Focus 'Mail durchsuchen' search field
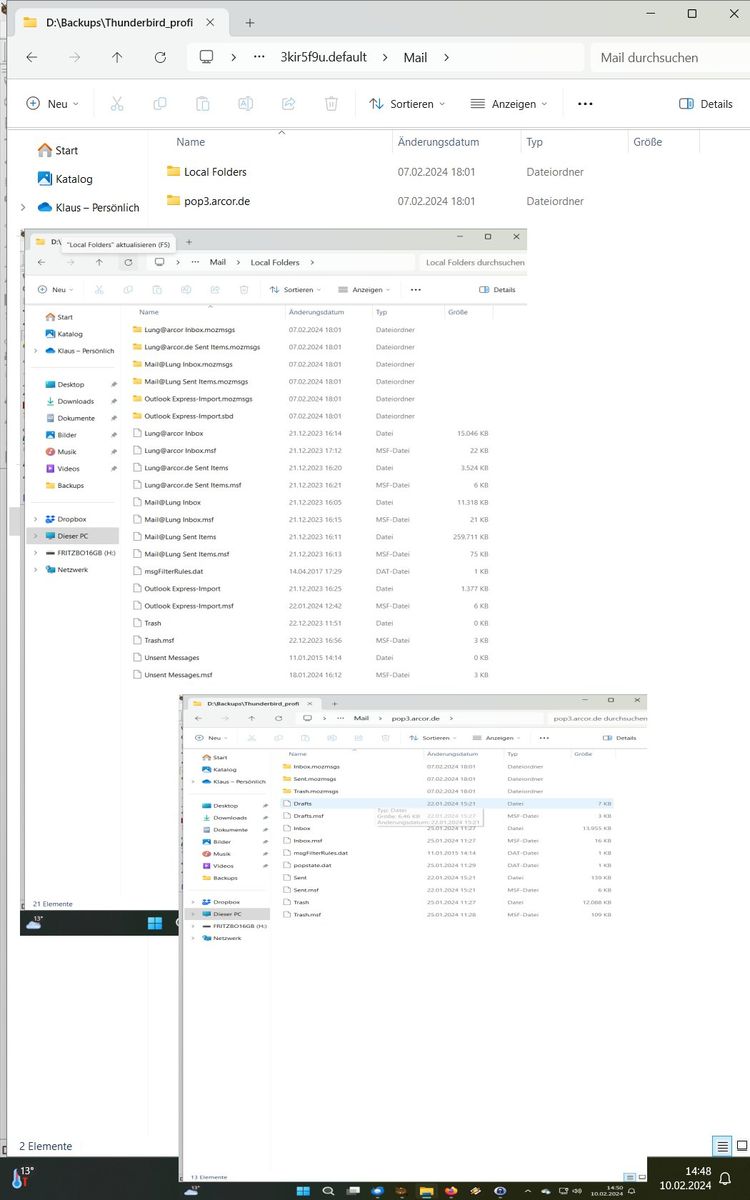The height and width of the screenshot is (1200, 750). [x=668, y=58]
